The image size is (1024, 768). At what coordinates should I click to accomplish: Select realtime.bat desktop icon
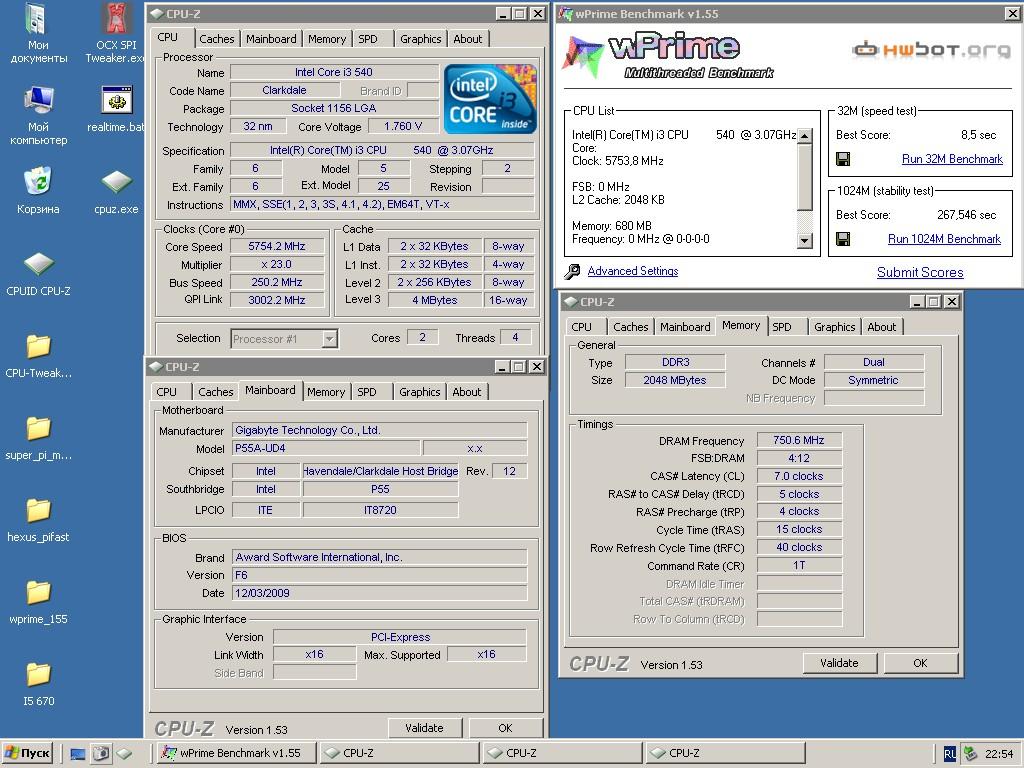tap(116, 109)
